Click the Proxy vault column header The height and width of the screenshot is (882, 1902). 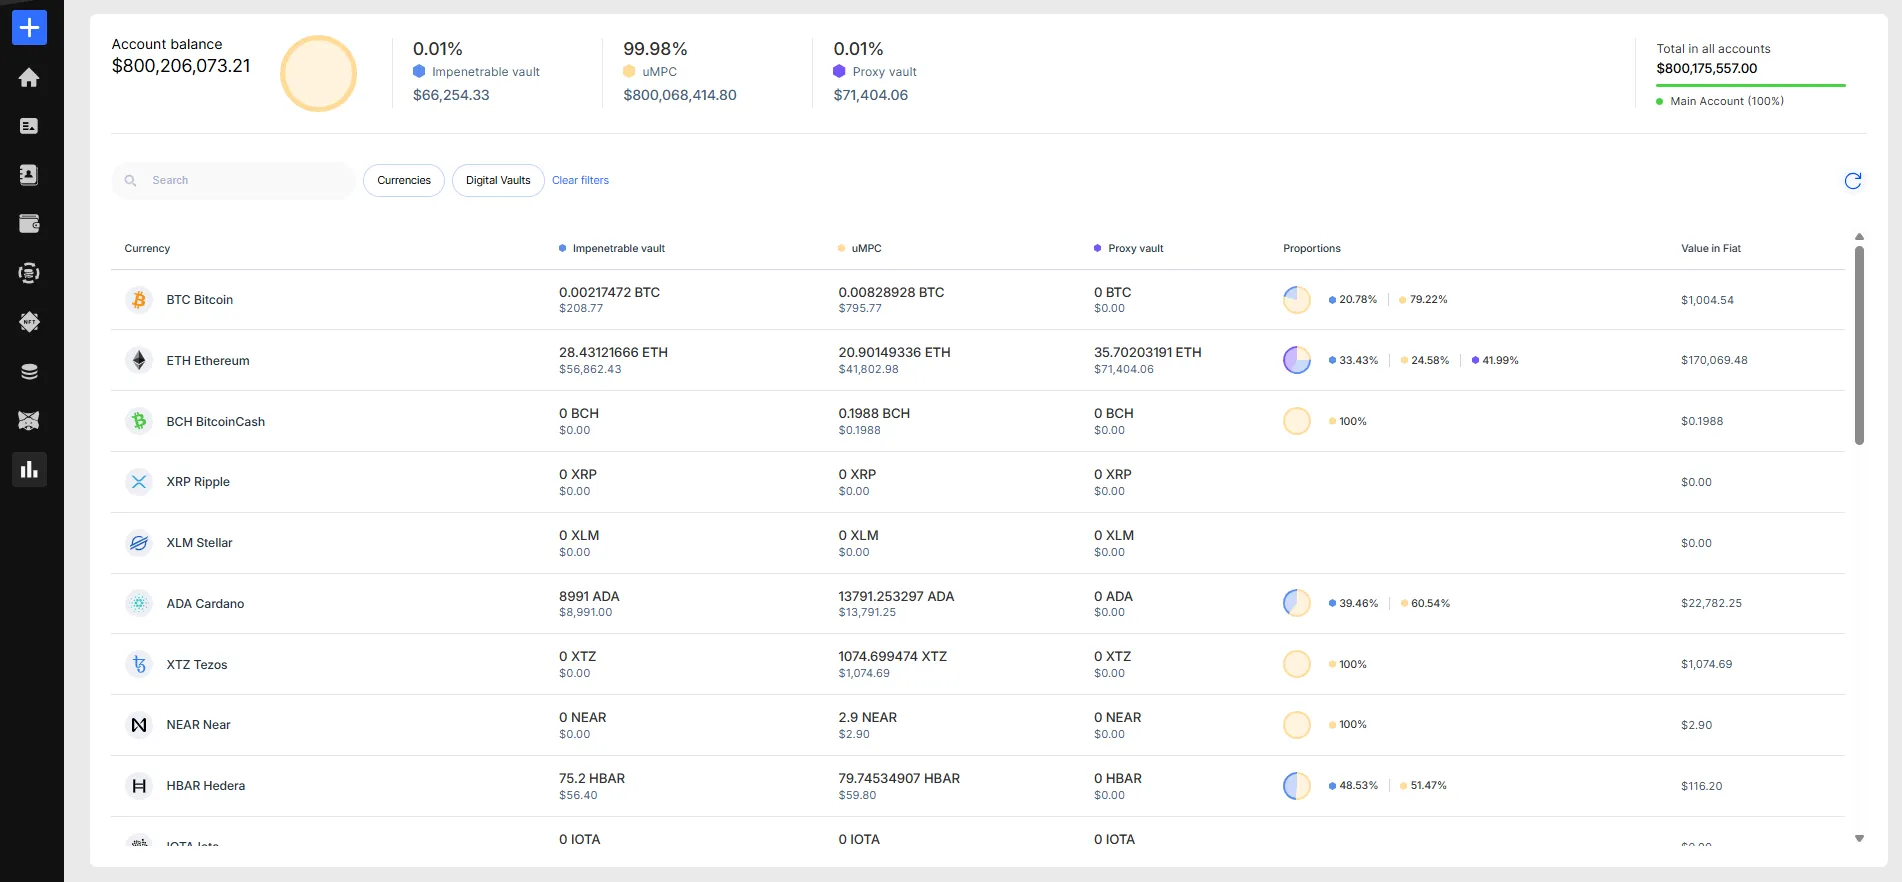[x=1128, y=249]
